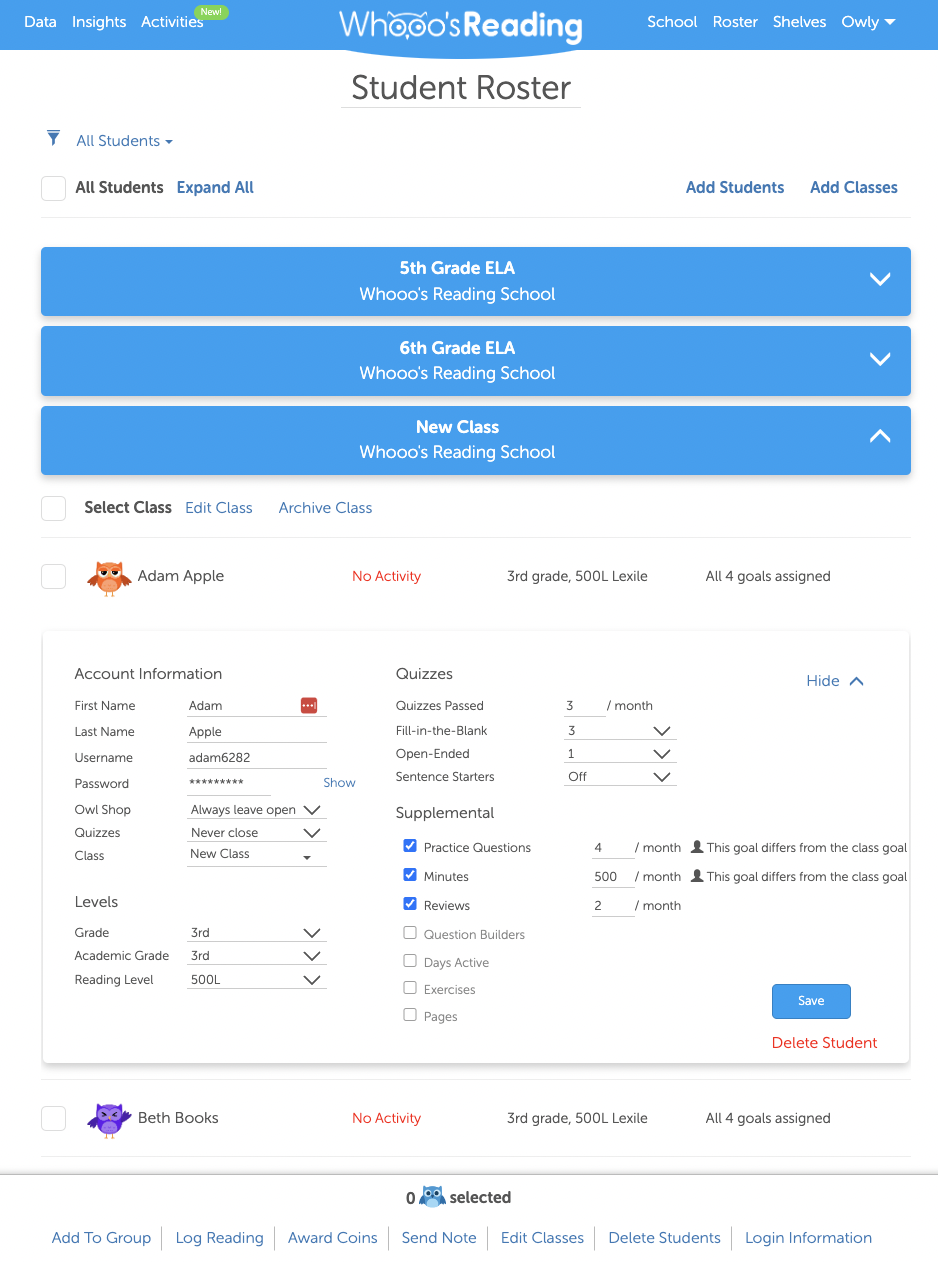This screenshot has height=1262, width=938.
Task: Click Login Information in bottom bar
Action: (x=808, y=1238)
